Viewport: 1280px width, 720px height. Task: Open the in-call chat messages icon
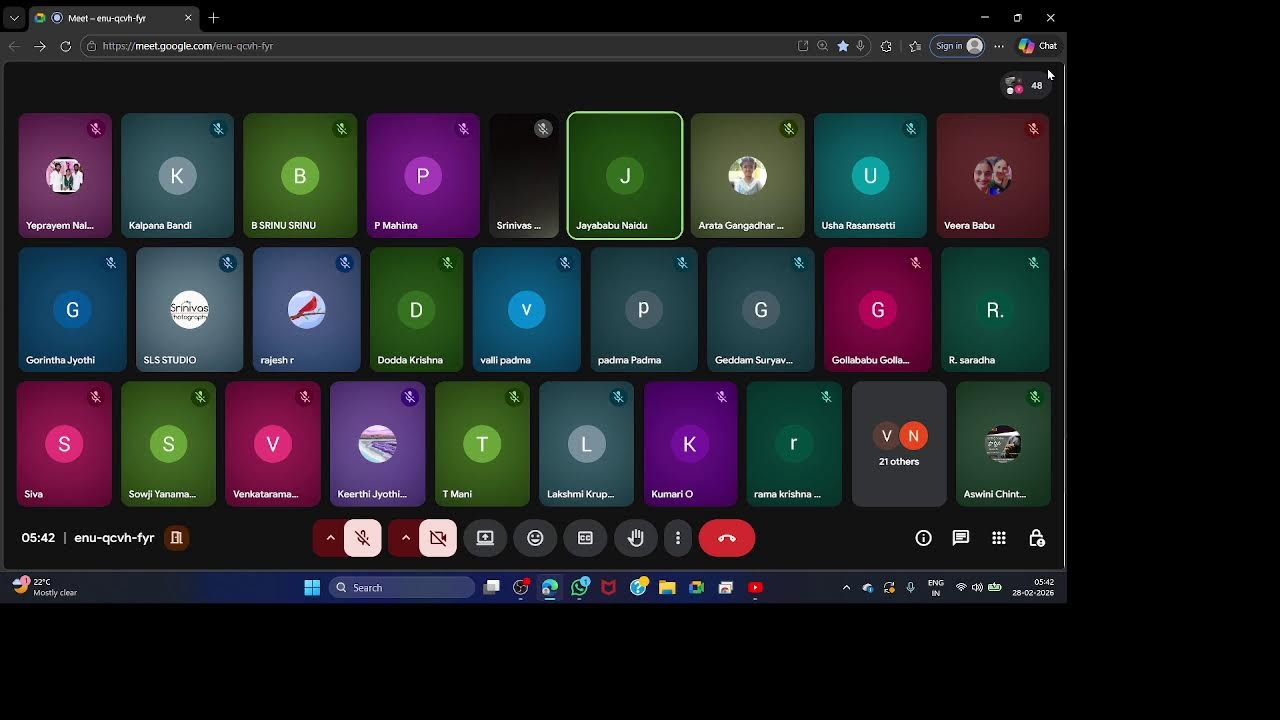click(x=961, y=538)
